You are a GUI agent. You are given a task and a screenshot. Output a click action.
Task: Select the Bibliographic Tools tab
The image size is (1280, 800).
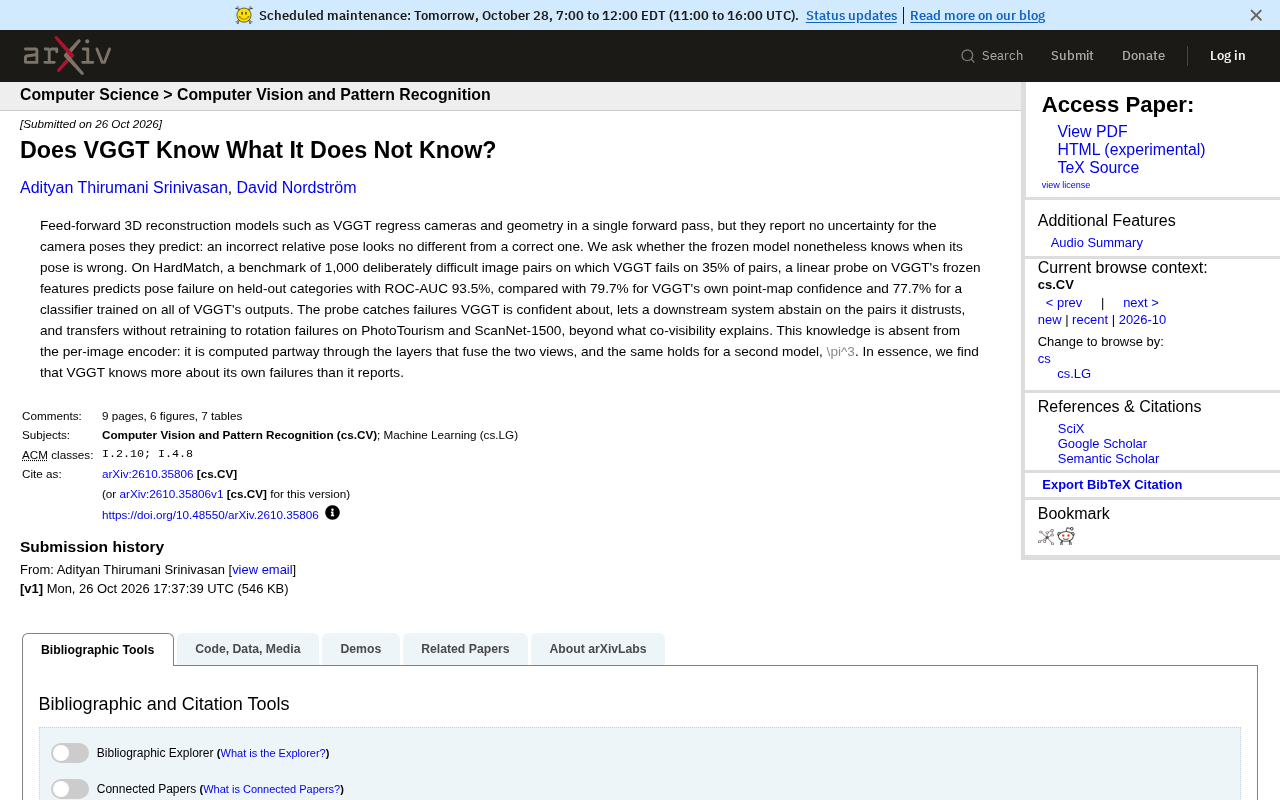[x=98, y=650]
